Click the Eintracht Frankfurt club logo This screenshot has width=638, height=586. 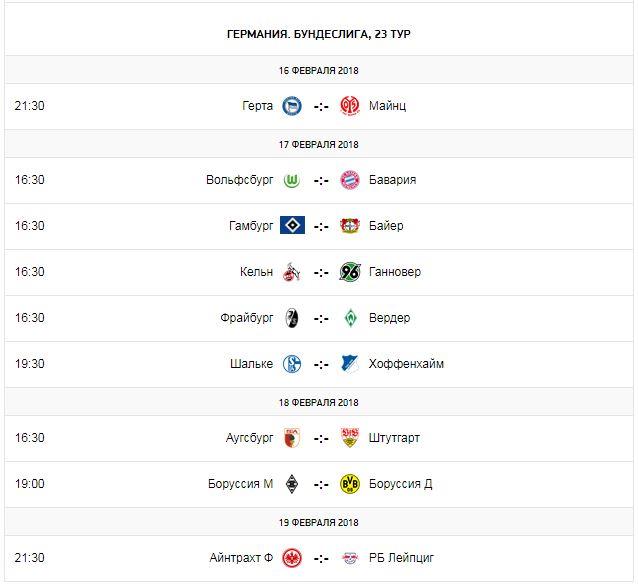[x=292, y=558]
